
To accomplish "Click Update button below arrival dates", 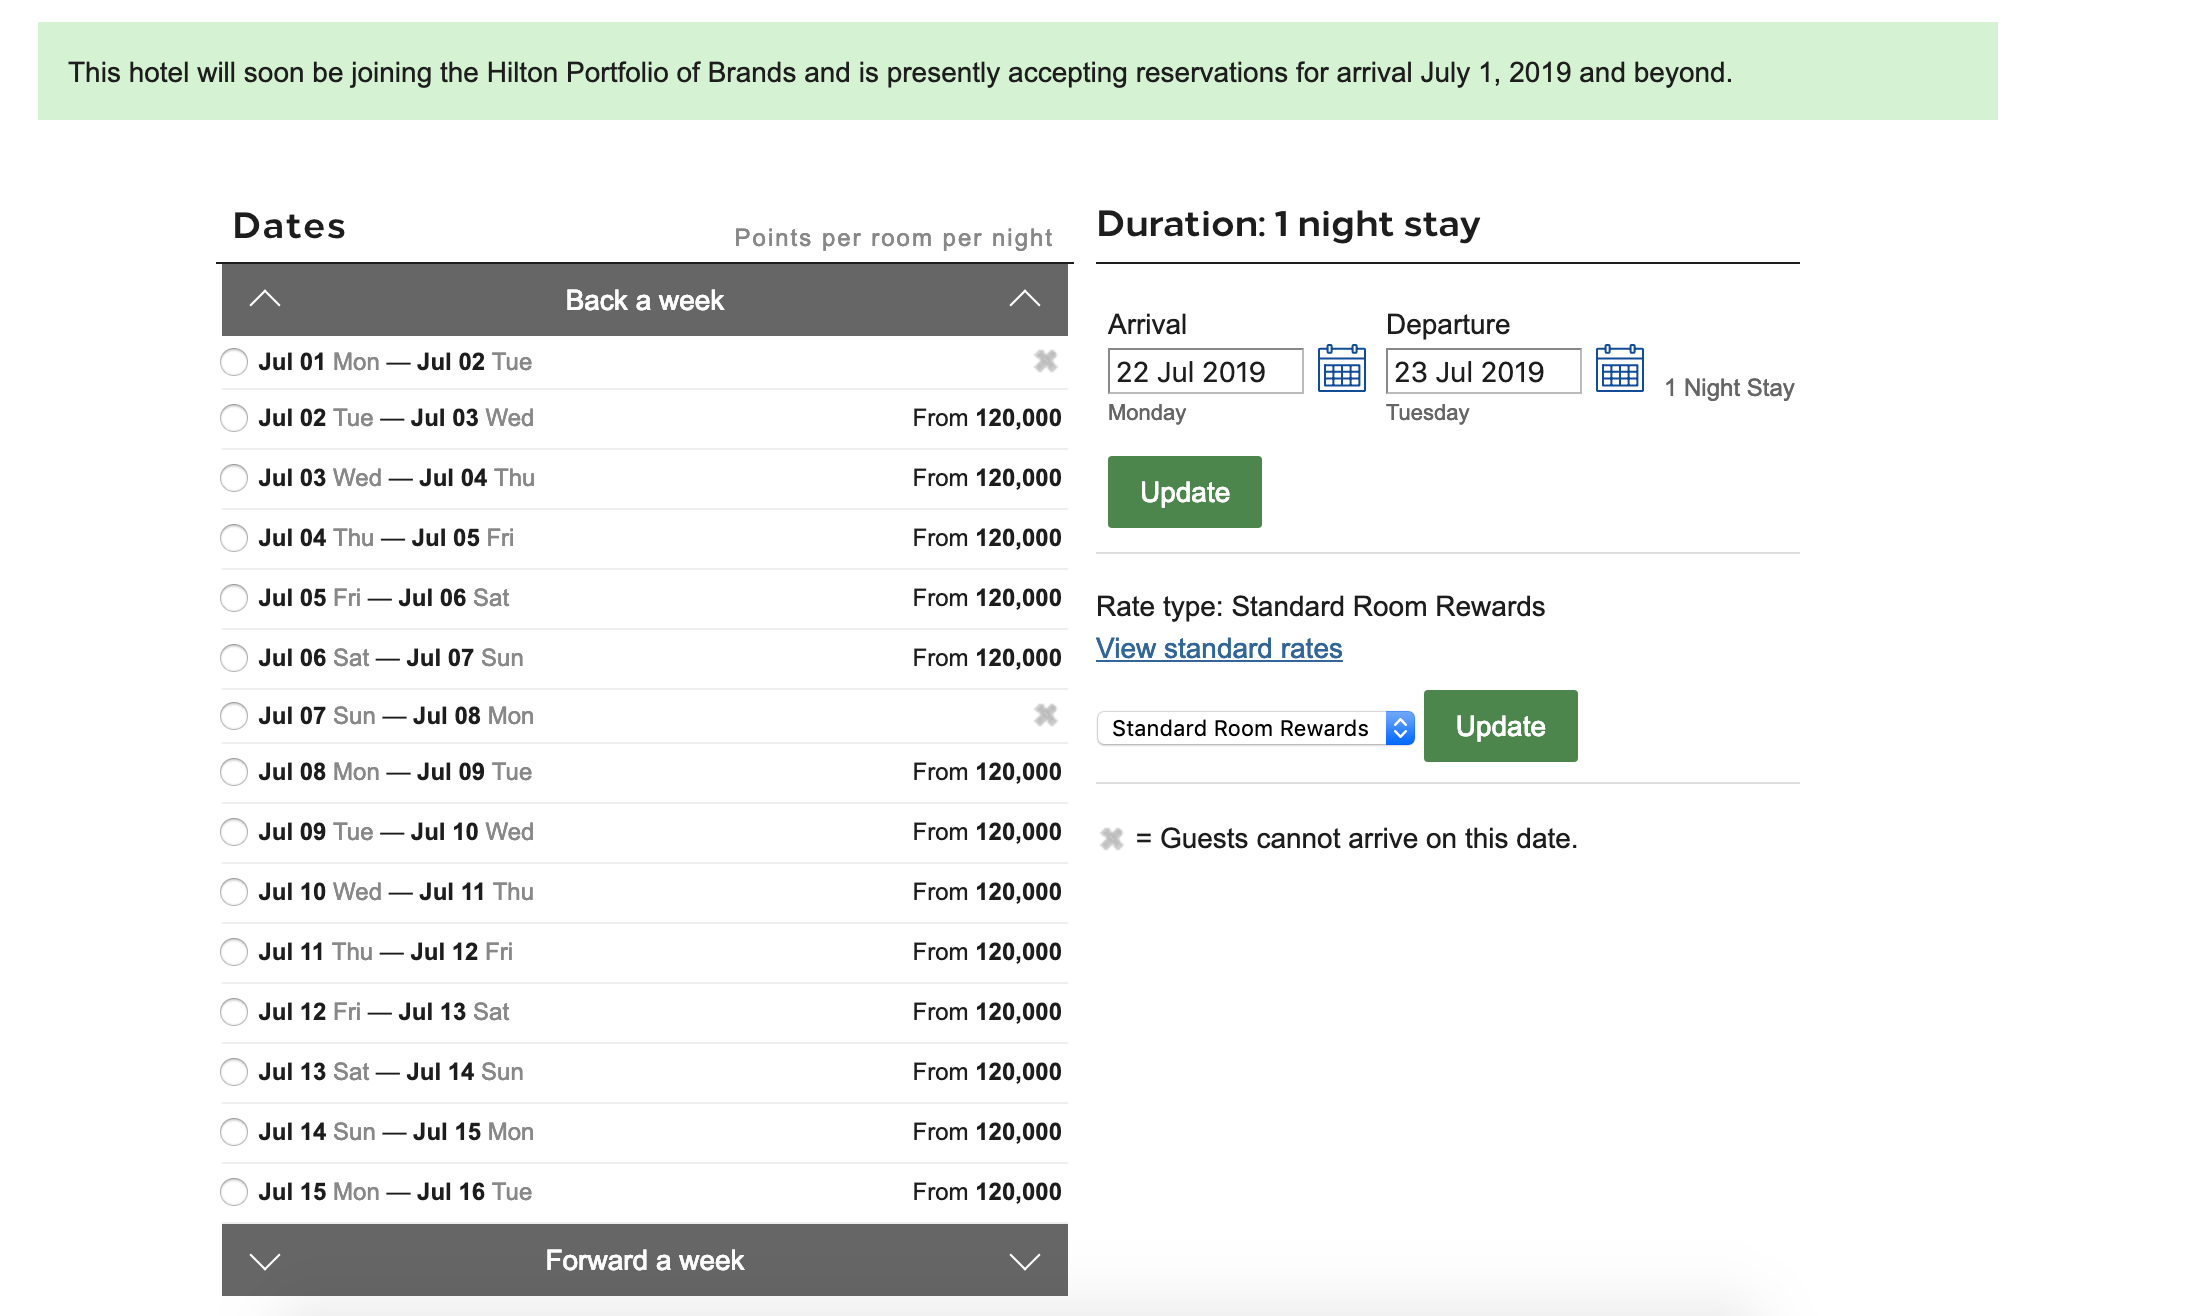I will (1184, 492).
